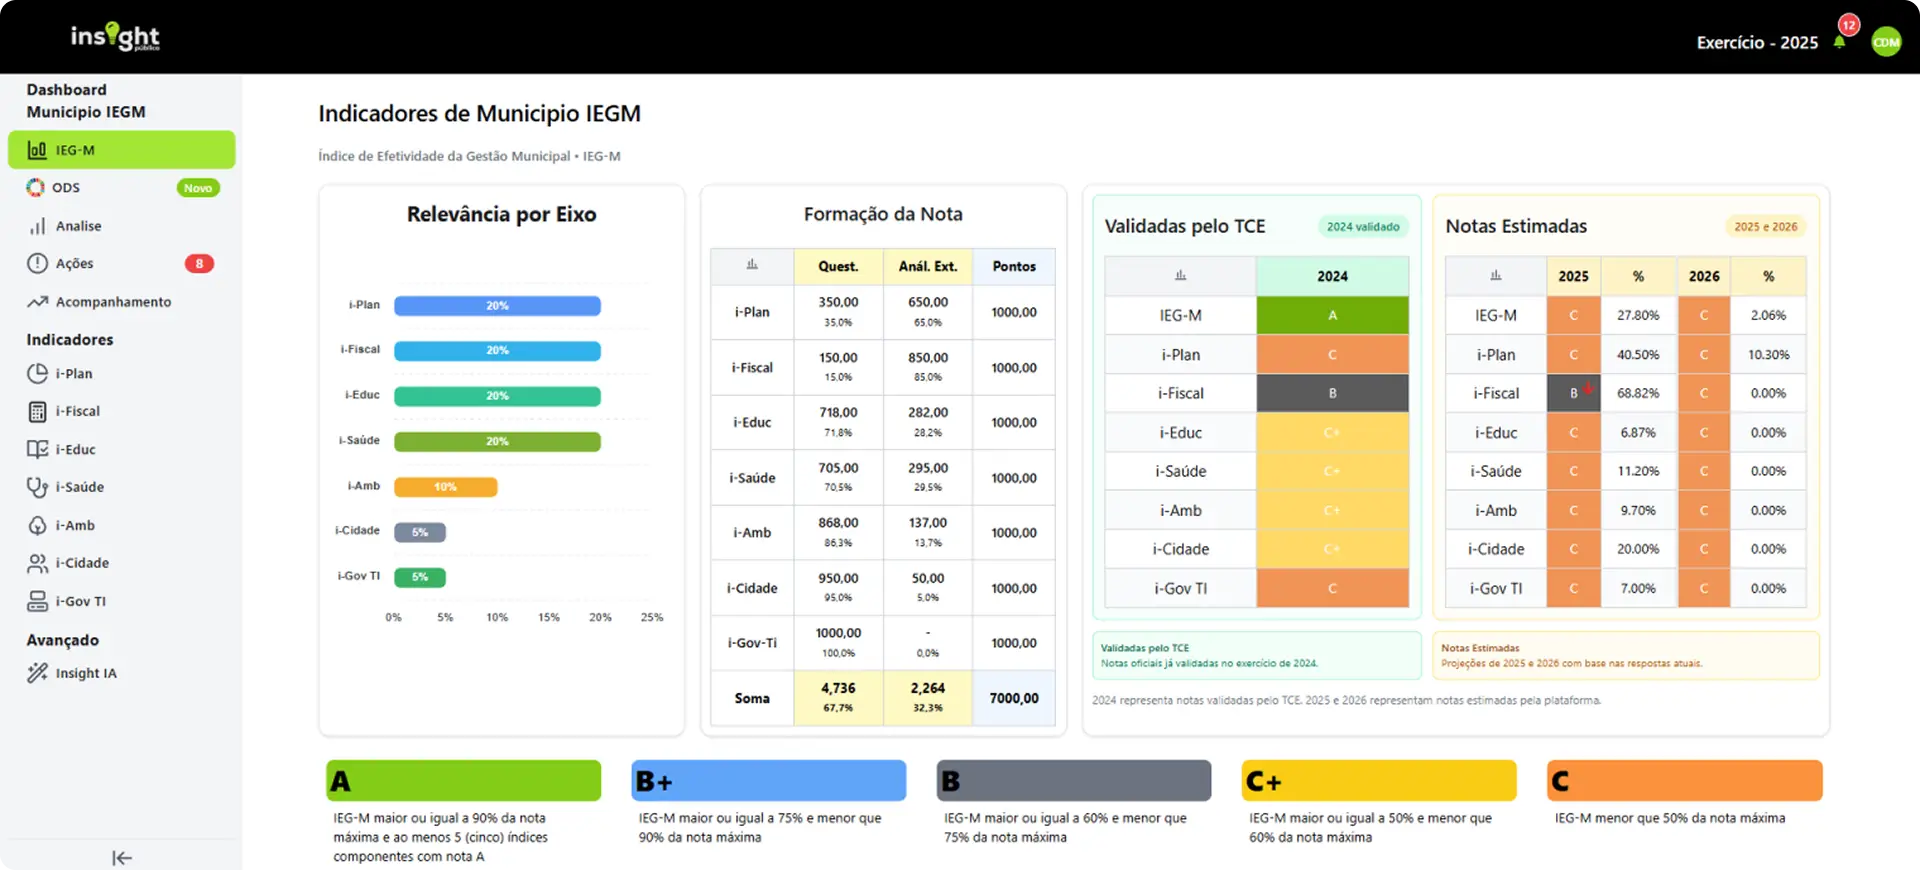The image size is (1920, 870).
Task: Go to the Analise section
Action: click(78, 226)
